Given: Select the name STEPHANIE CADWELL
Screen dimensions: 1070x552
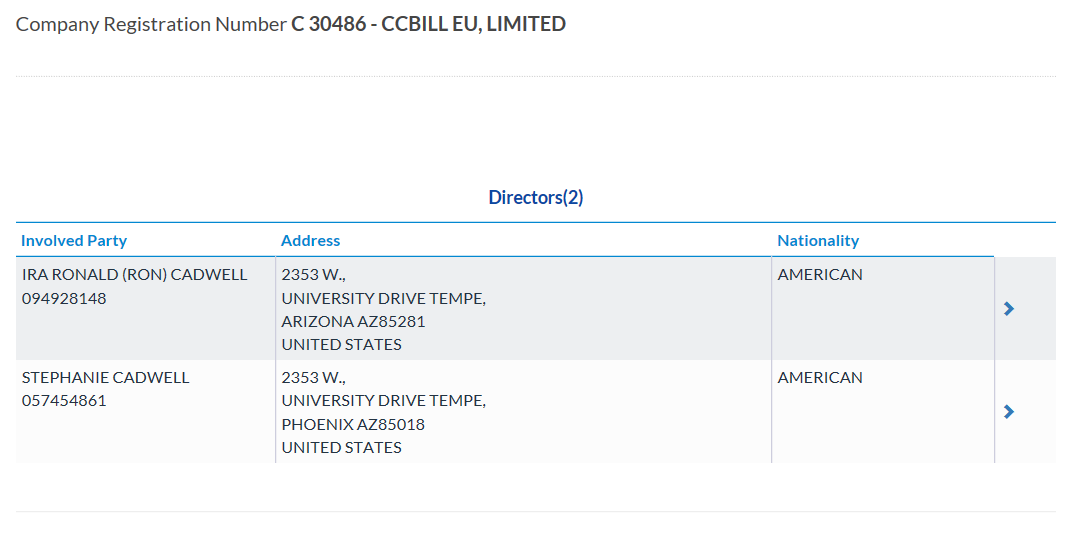Looking at the screenshot, I should point(105,377).
